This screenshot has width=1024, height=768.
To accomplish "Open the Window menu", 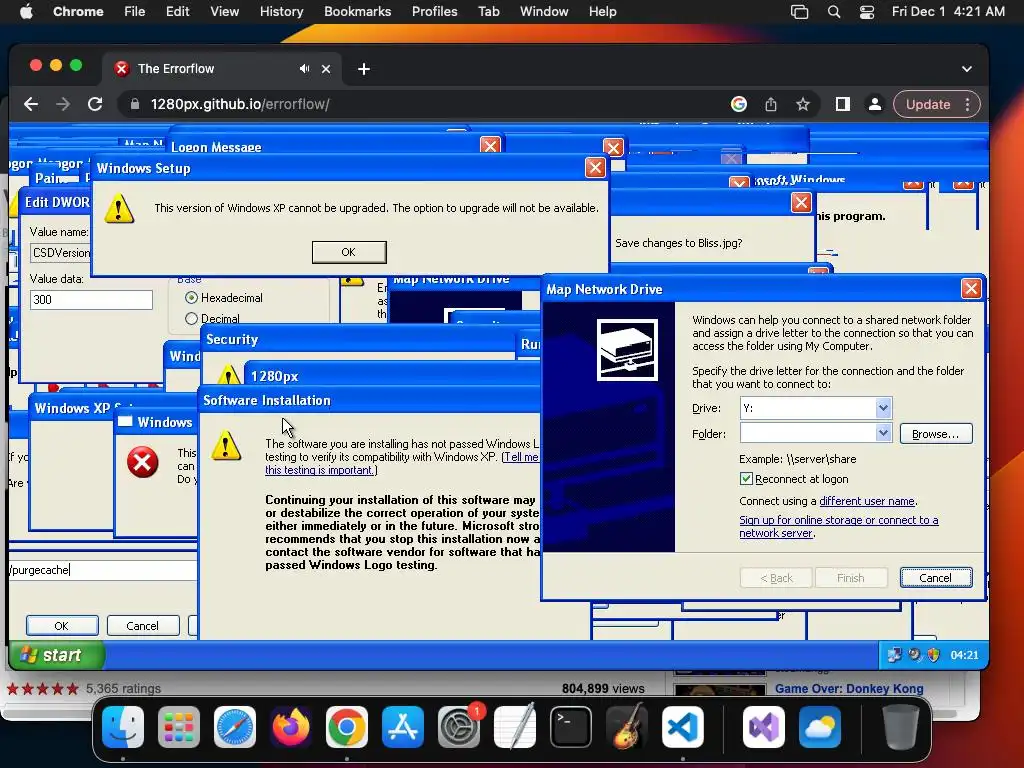I will pyautogui.click(x=544, y=11).
